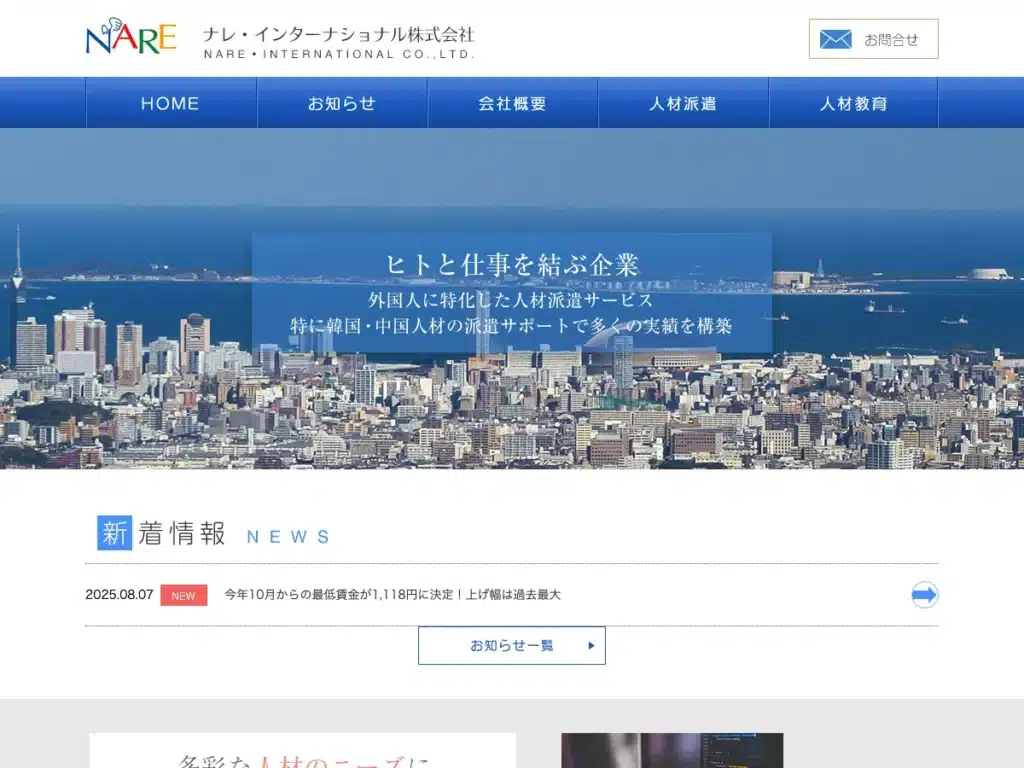The height and width of the screenshot is (768, 1024).
Task: Click NARE・INTERNATIONAL CO.,LTD. text
Action: click(x=338, y=54)
